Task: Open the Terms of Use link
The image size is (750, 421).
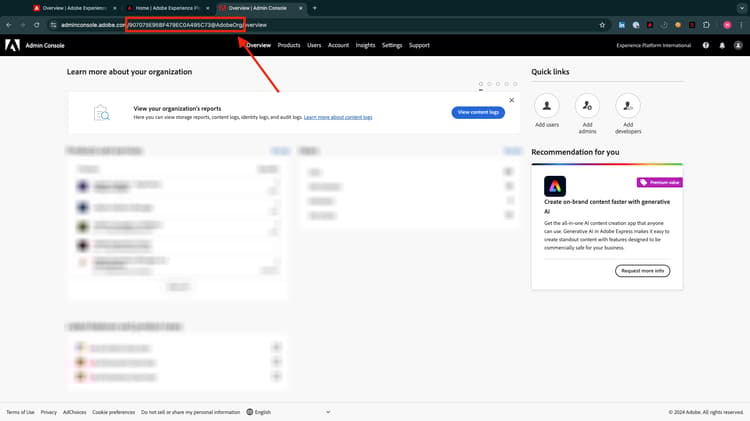Action: point(20,412)
